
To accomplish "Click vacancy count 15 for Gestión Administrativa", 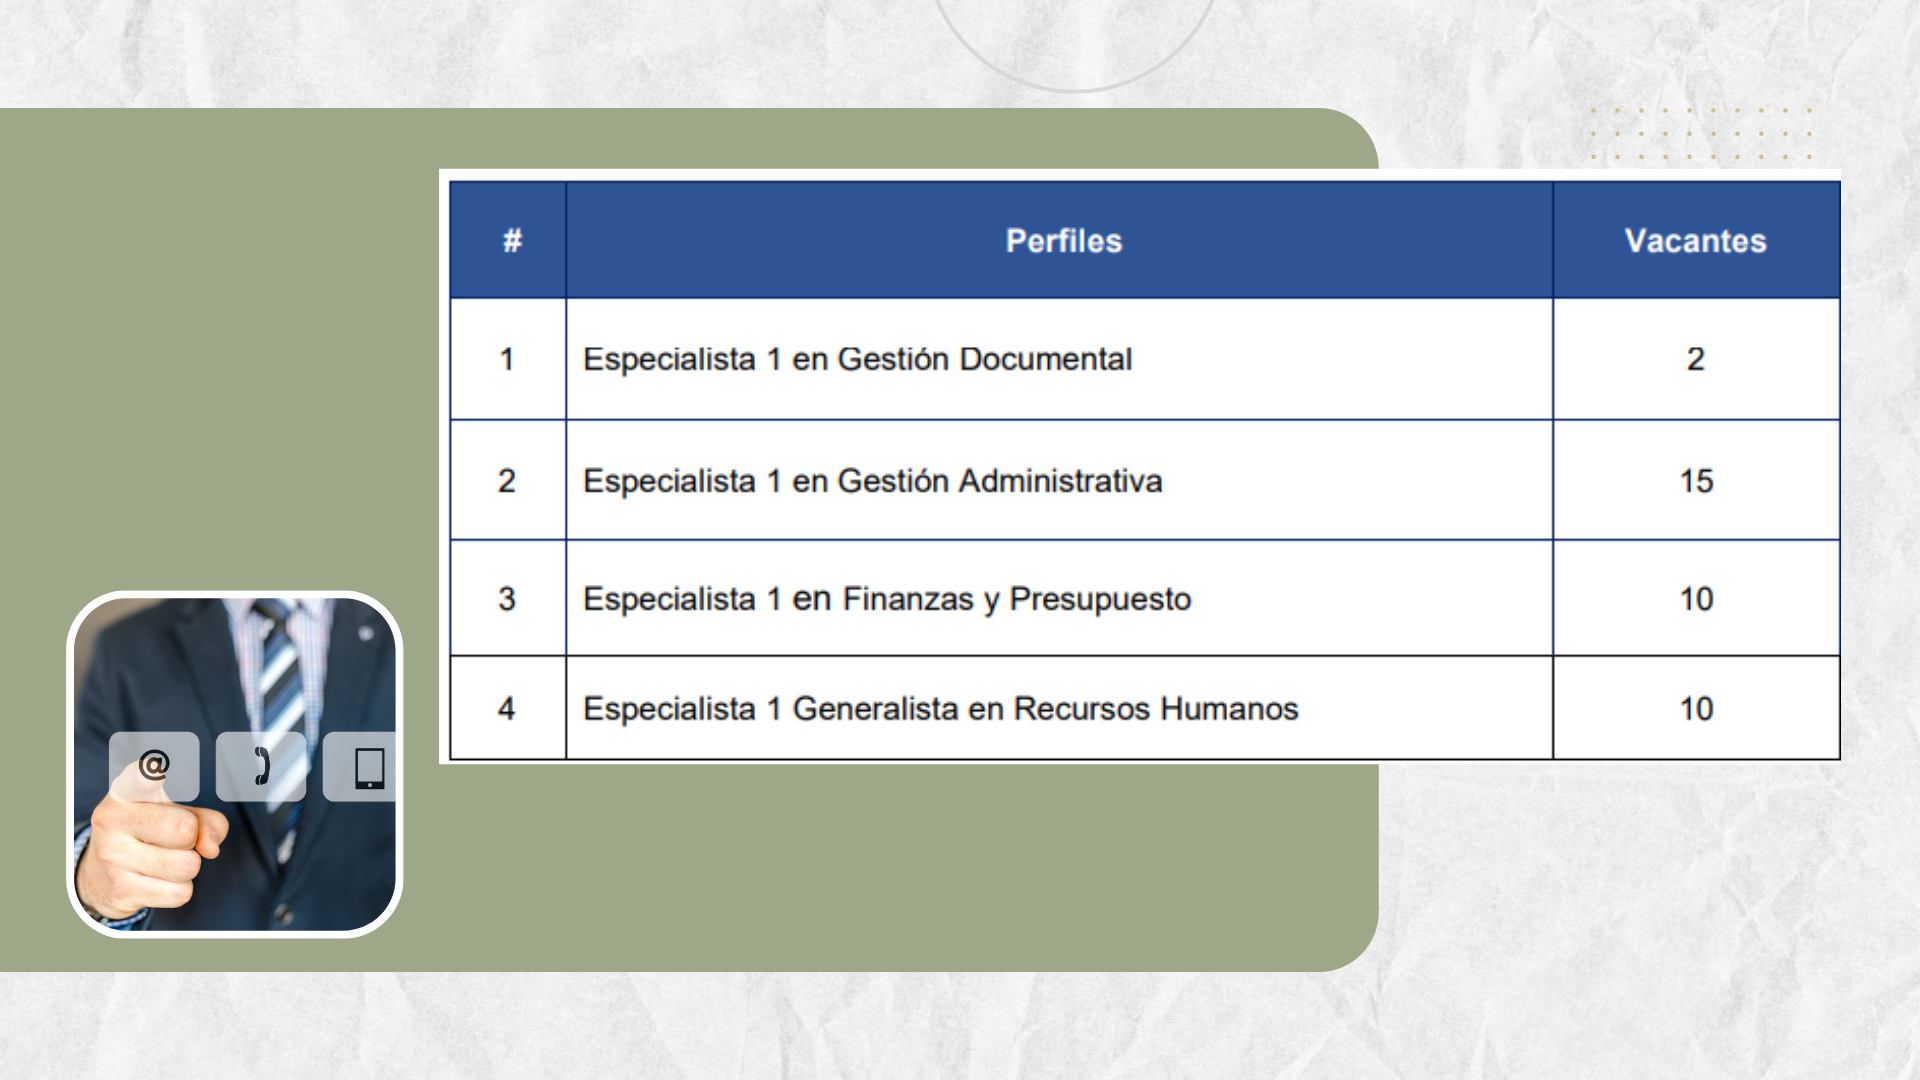I will click(x=1696, y=481).
